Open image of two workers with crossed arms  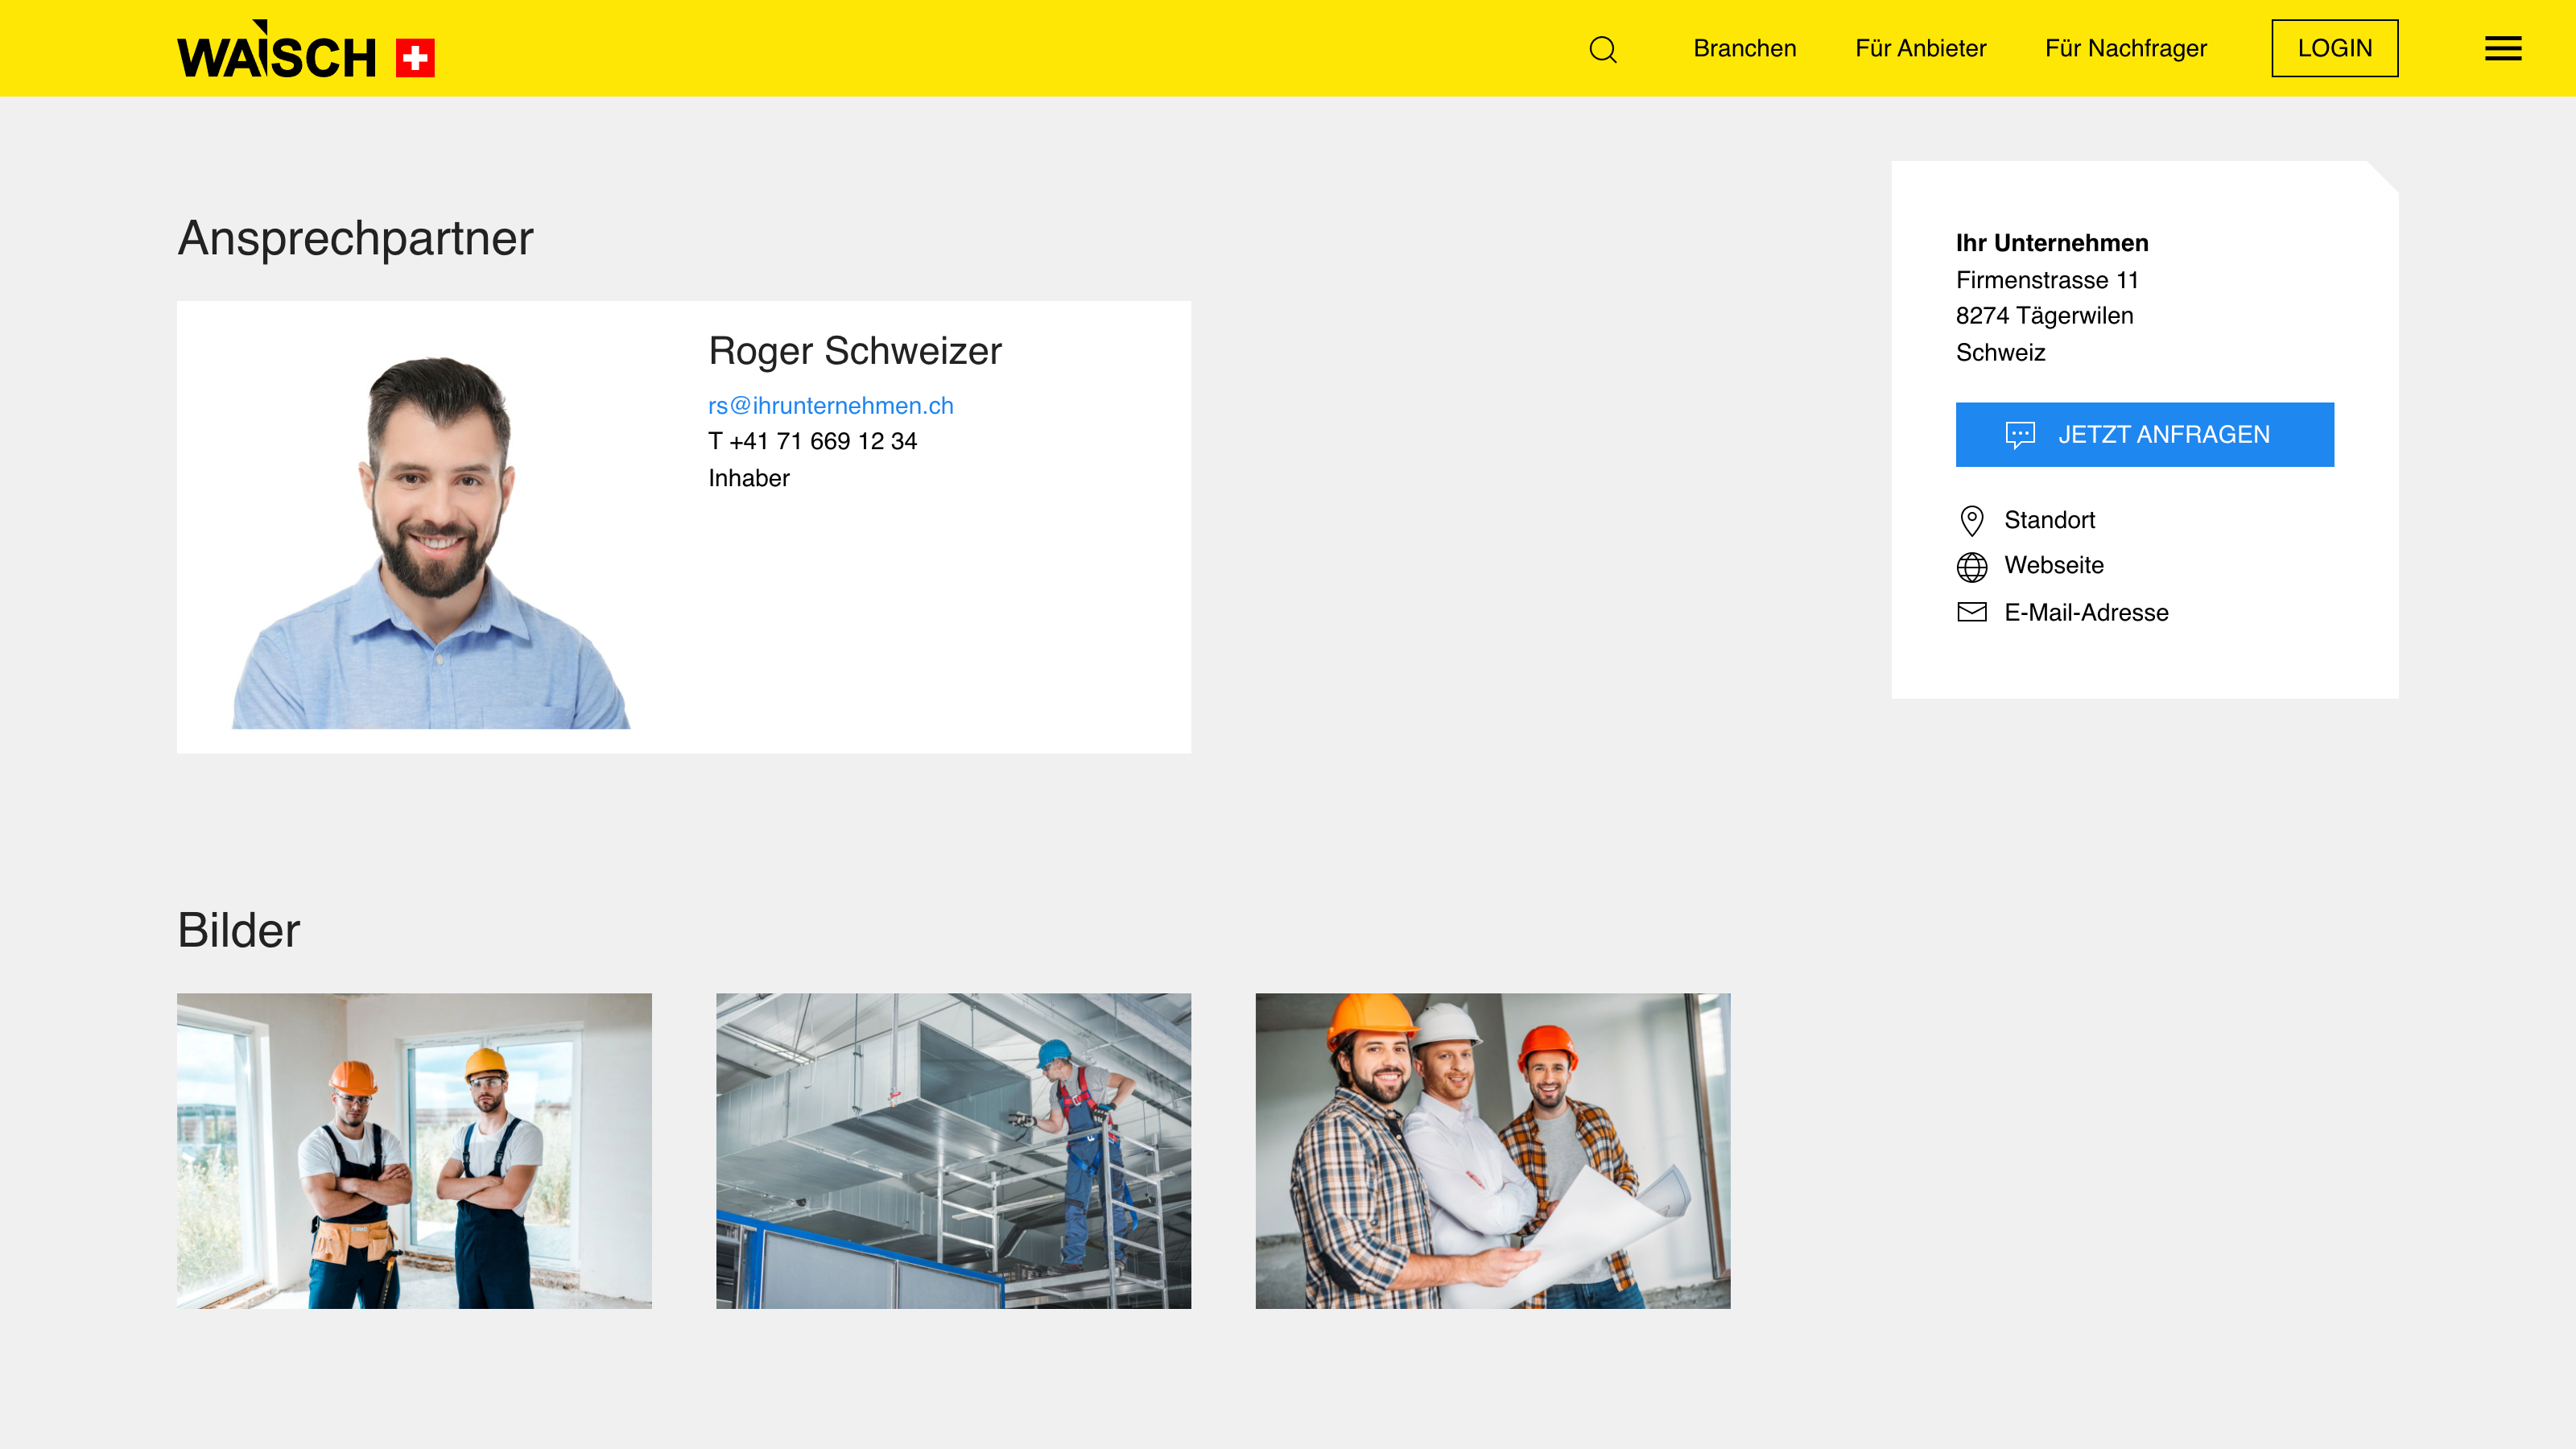[414, 1150]
